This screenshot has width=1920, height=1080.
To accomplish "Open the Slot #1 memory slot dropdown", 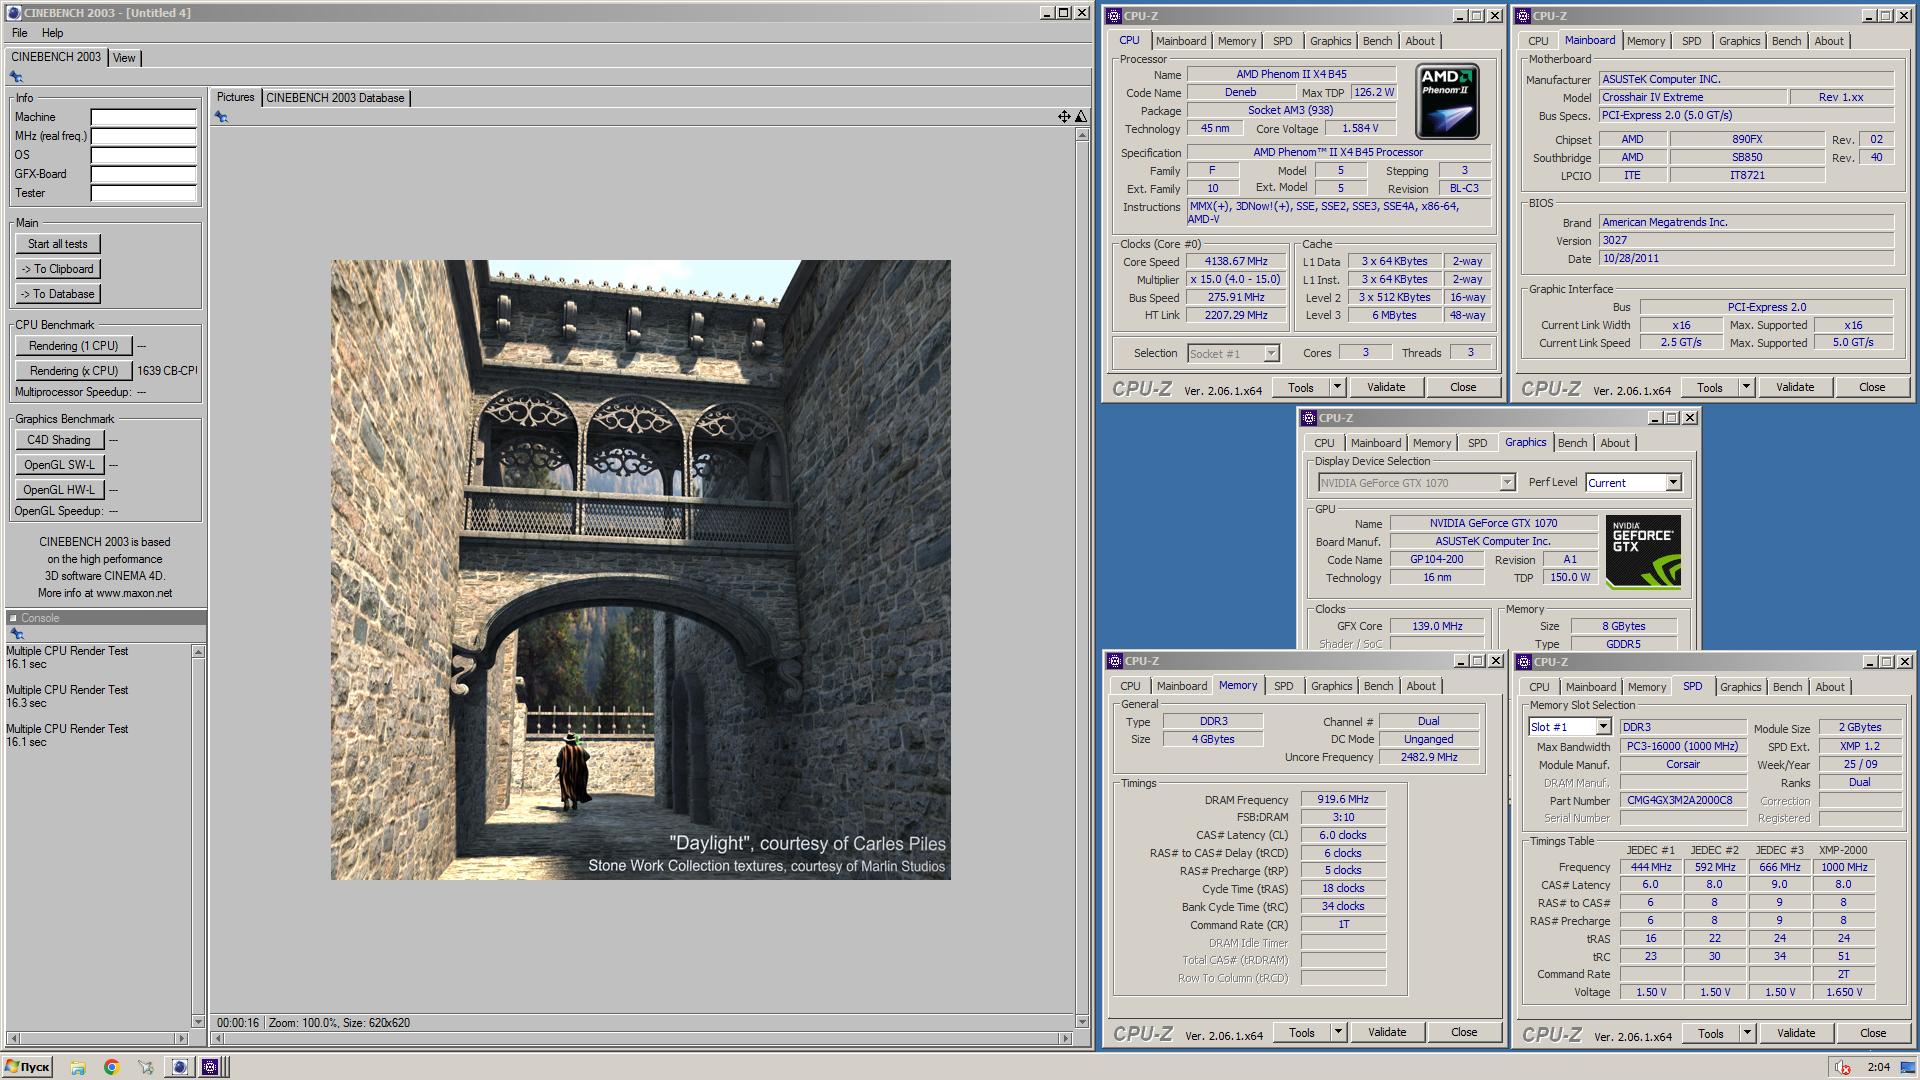I will [1570, 727].
